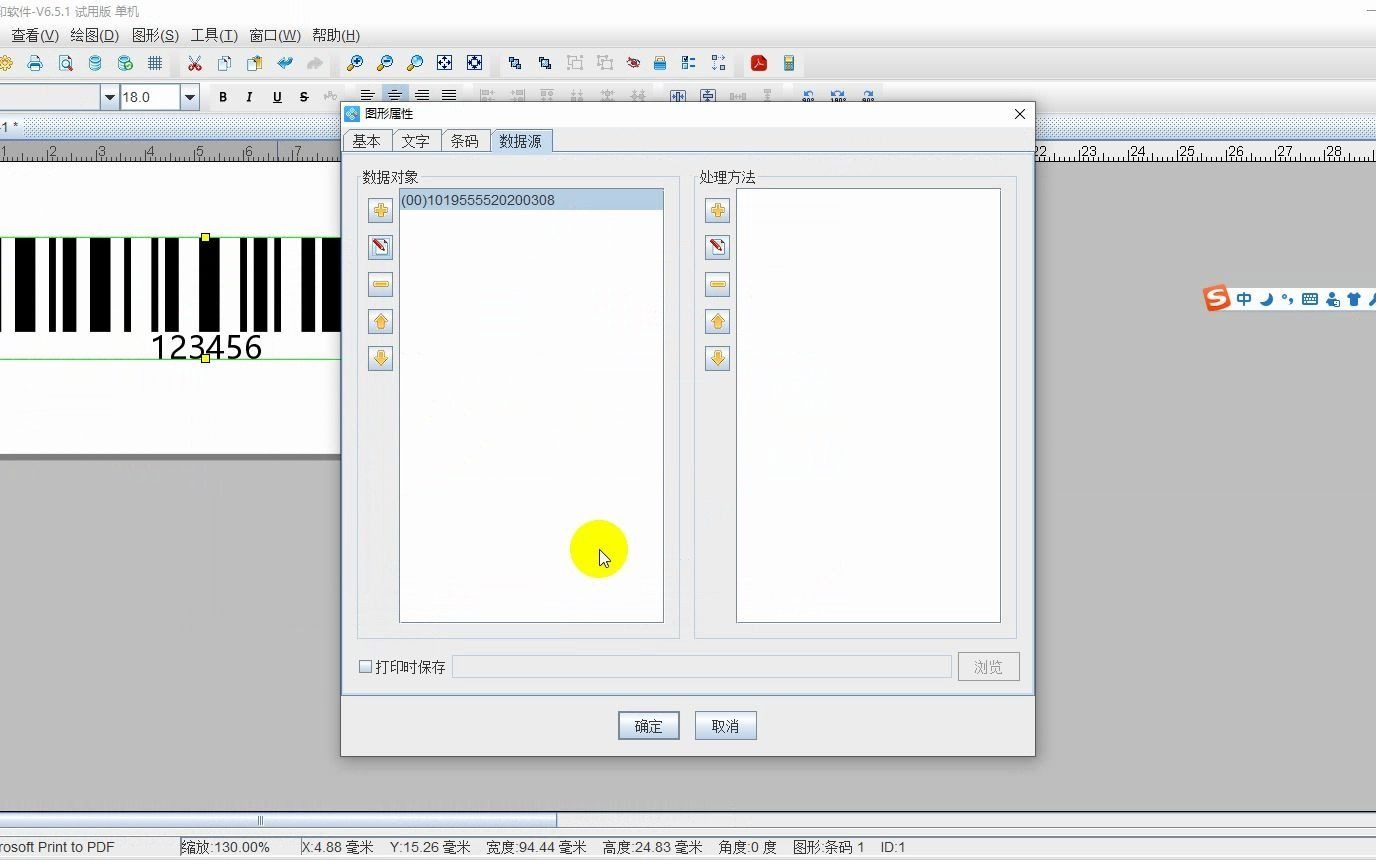Edit the processing method entry
Image resolution: width=1376 pixels, height=860 pixels.
pos(717,247)
